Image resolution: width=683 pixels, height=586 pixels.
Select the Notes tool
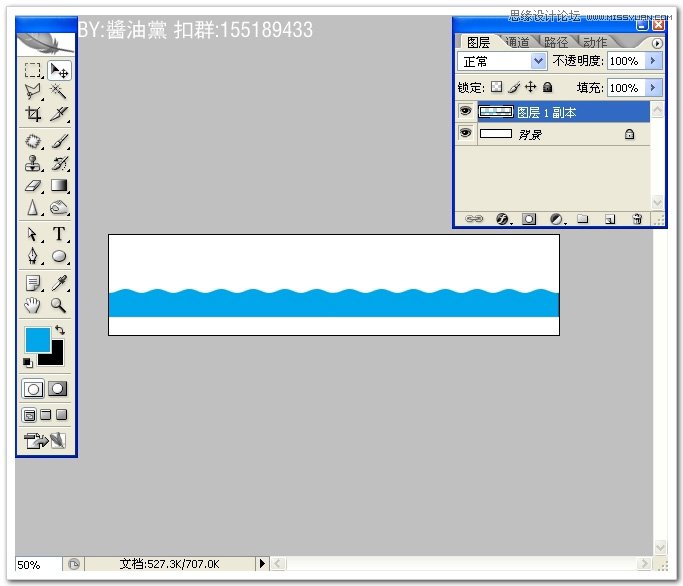click(x=33, y=283)
